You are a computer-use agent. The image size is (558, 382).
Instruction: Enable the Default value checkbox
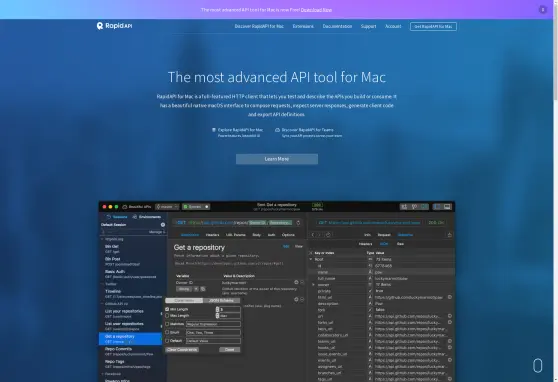[x=167, y=341]
